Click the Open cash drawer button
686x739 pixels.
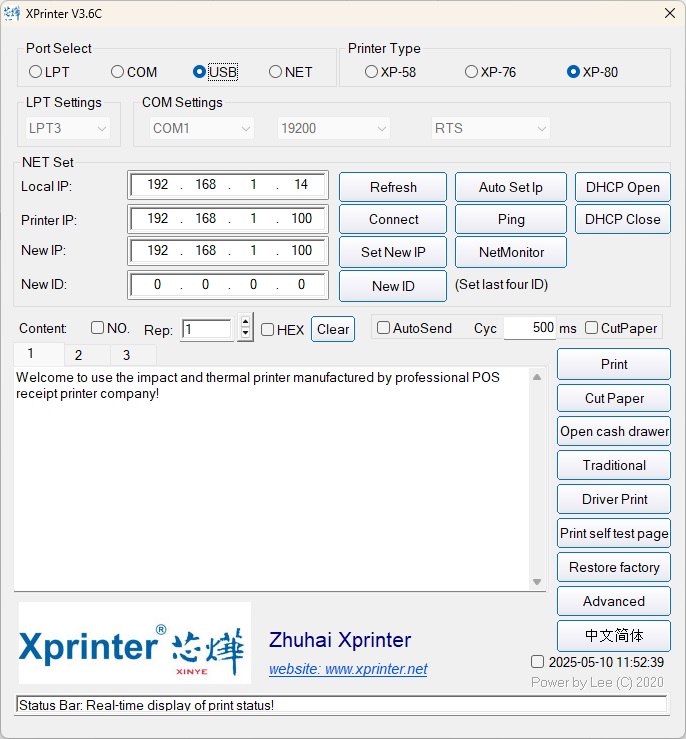(614, 431)
